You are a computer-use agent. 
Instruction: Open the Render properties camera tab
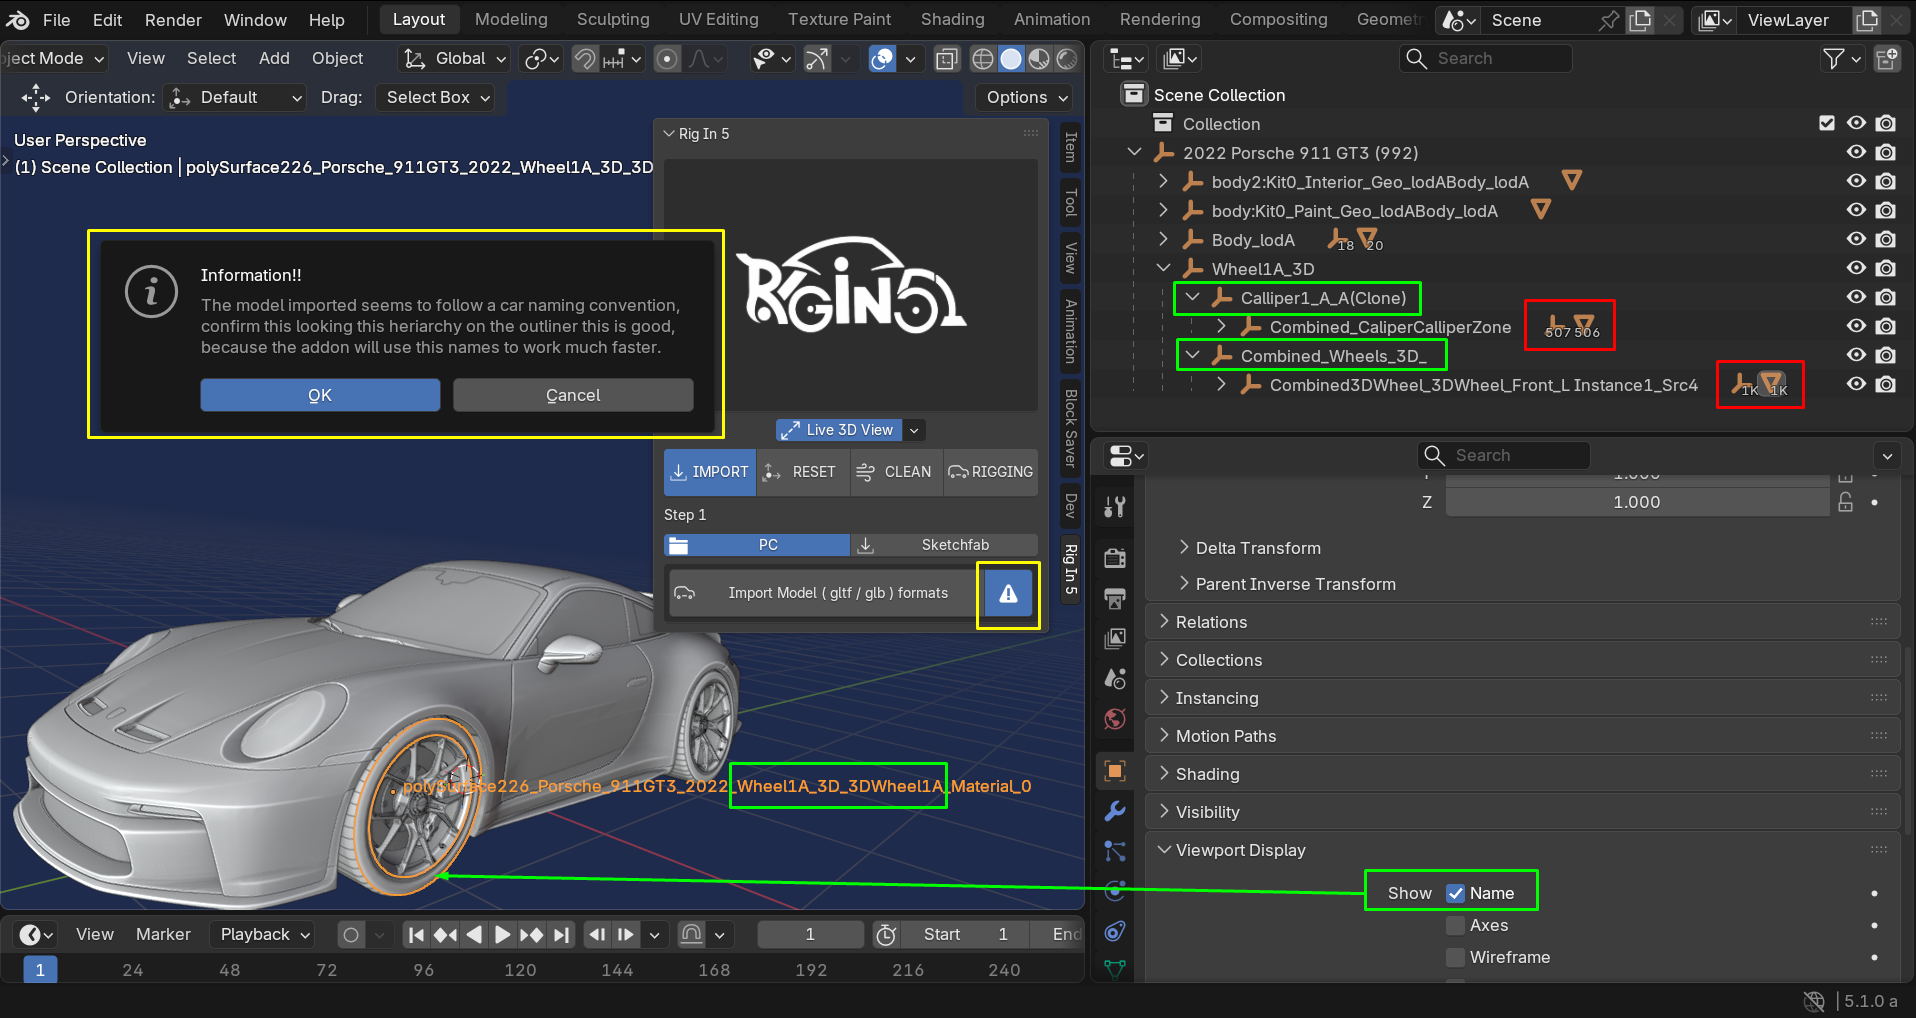pos(1115,557)
